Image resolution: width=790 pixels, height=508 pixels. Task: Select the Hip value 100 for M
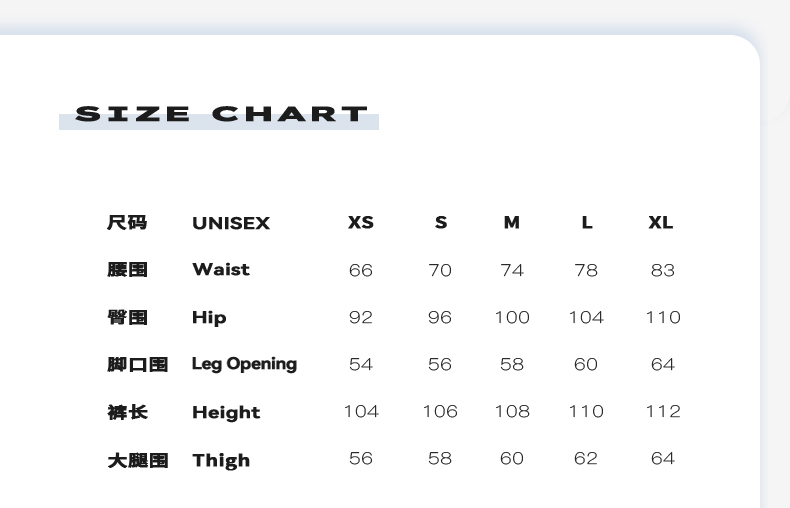pyautogui.click(x=512, y=317)
